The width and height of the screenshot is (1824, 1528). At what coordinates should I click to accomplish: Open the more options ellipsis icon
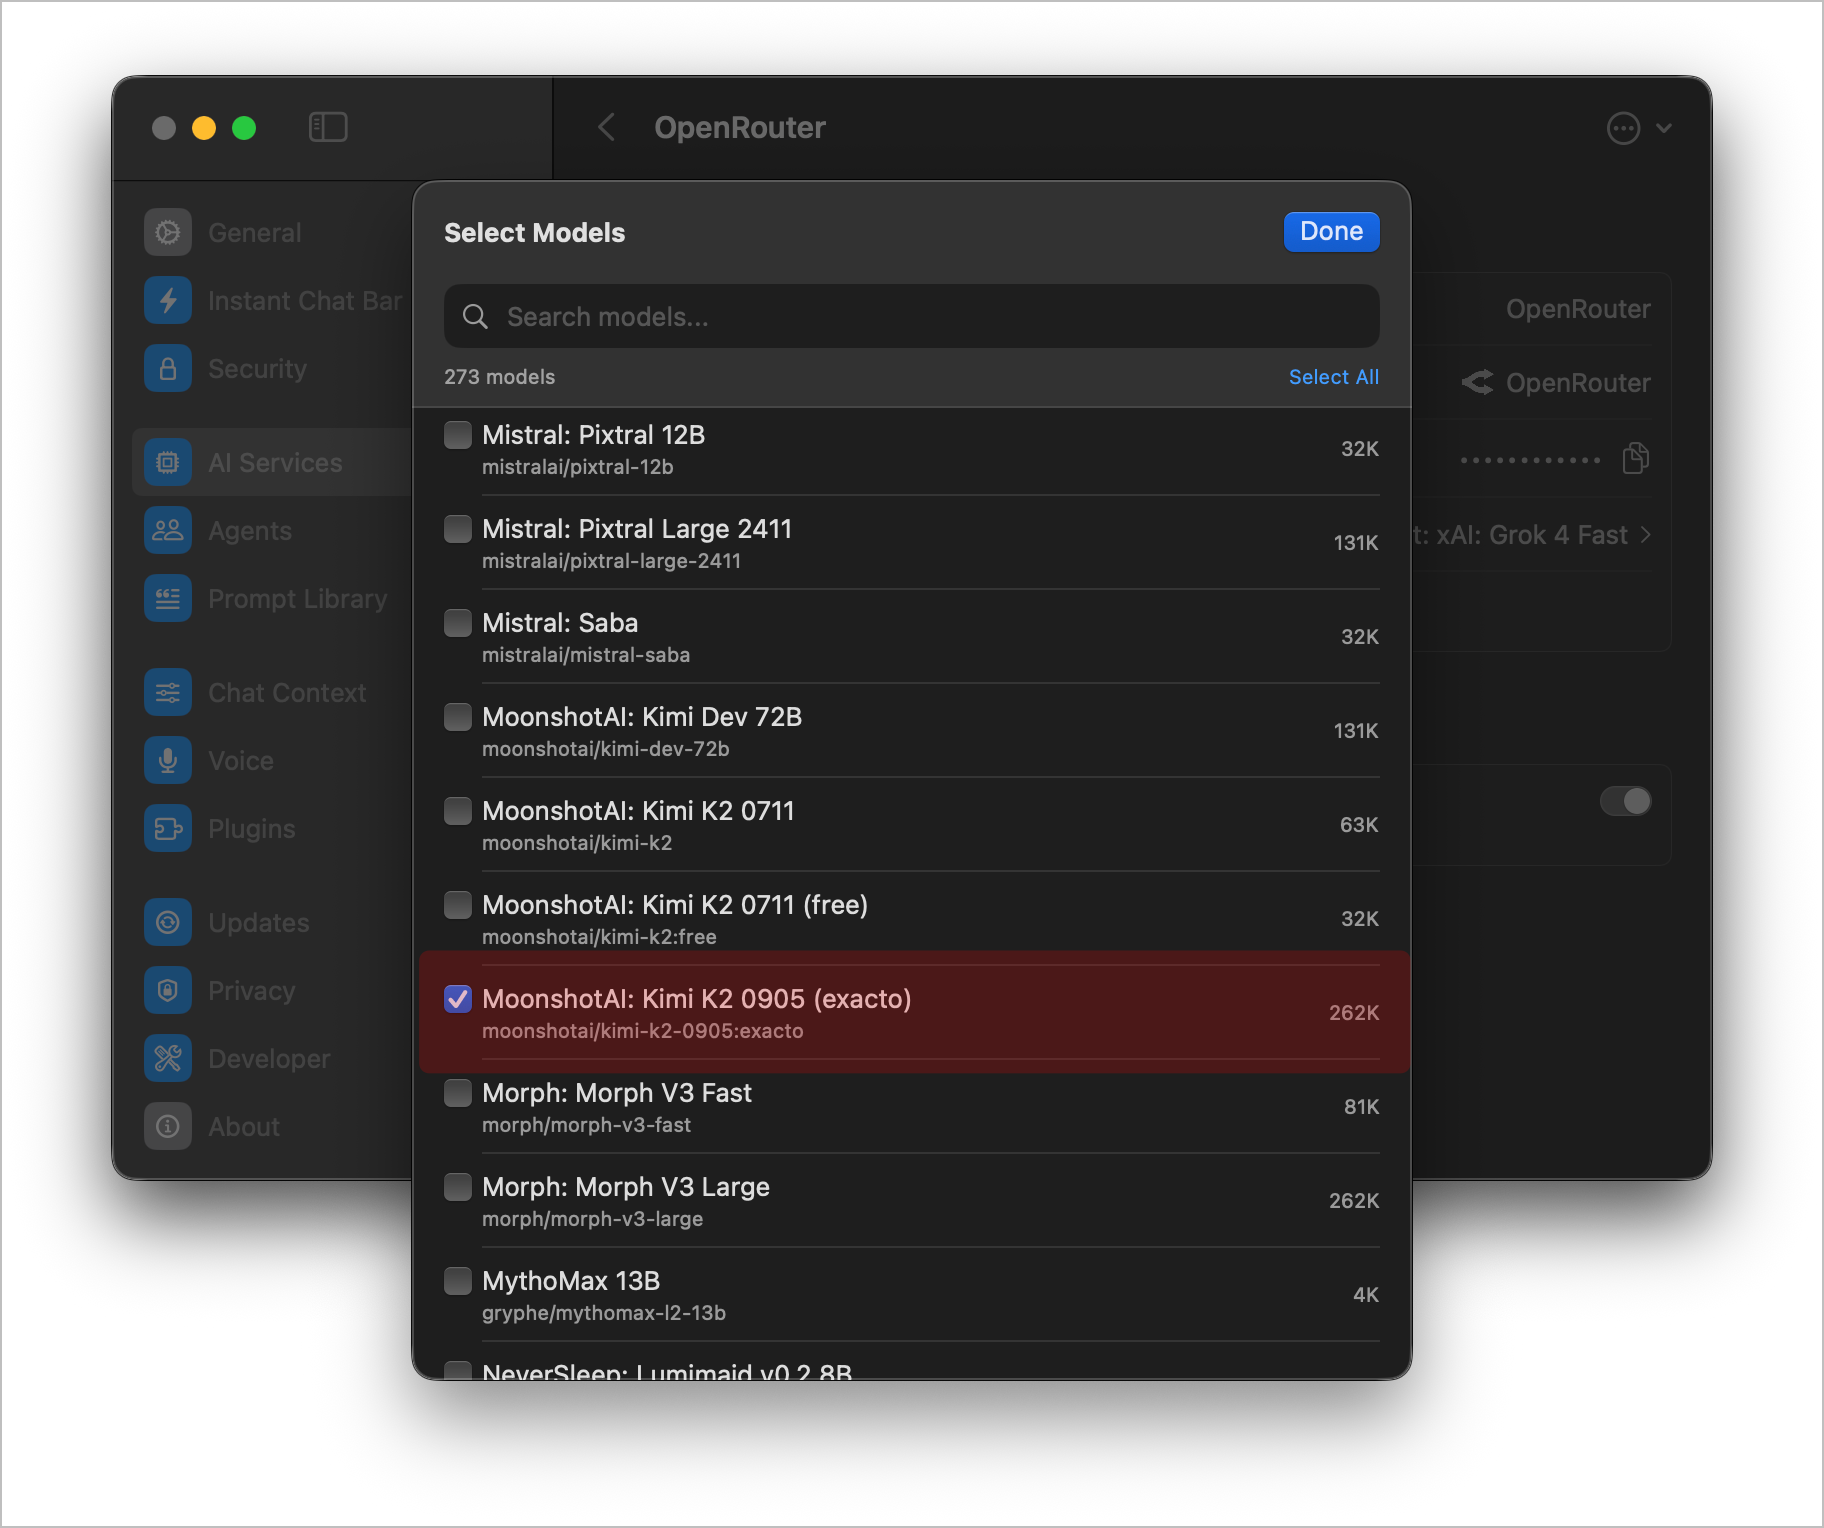(x=1623, y=128)
